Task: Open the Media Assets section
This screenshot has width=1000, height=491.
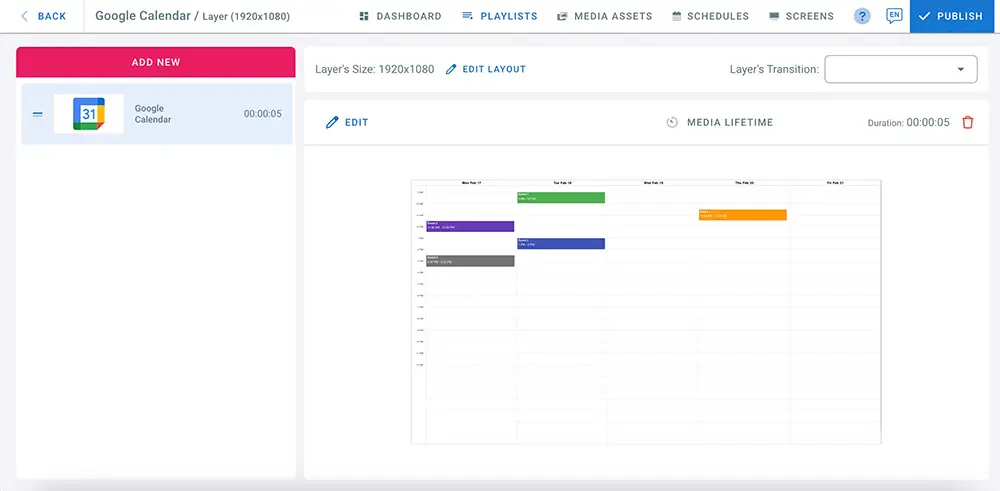Action: [x=605, y=16]
